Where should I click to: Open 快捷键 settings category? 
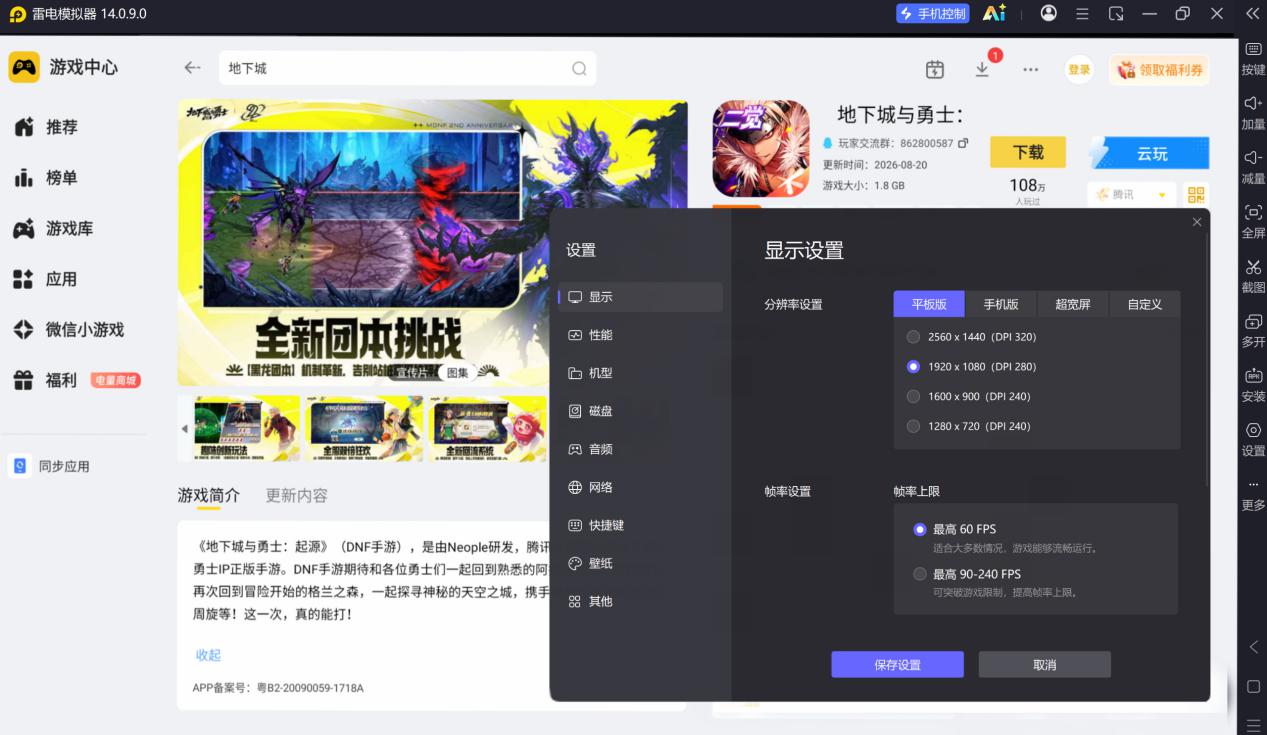click(640, 525)
